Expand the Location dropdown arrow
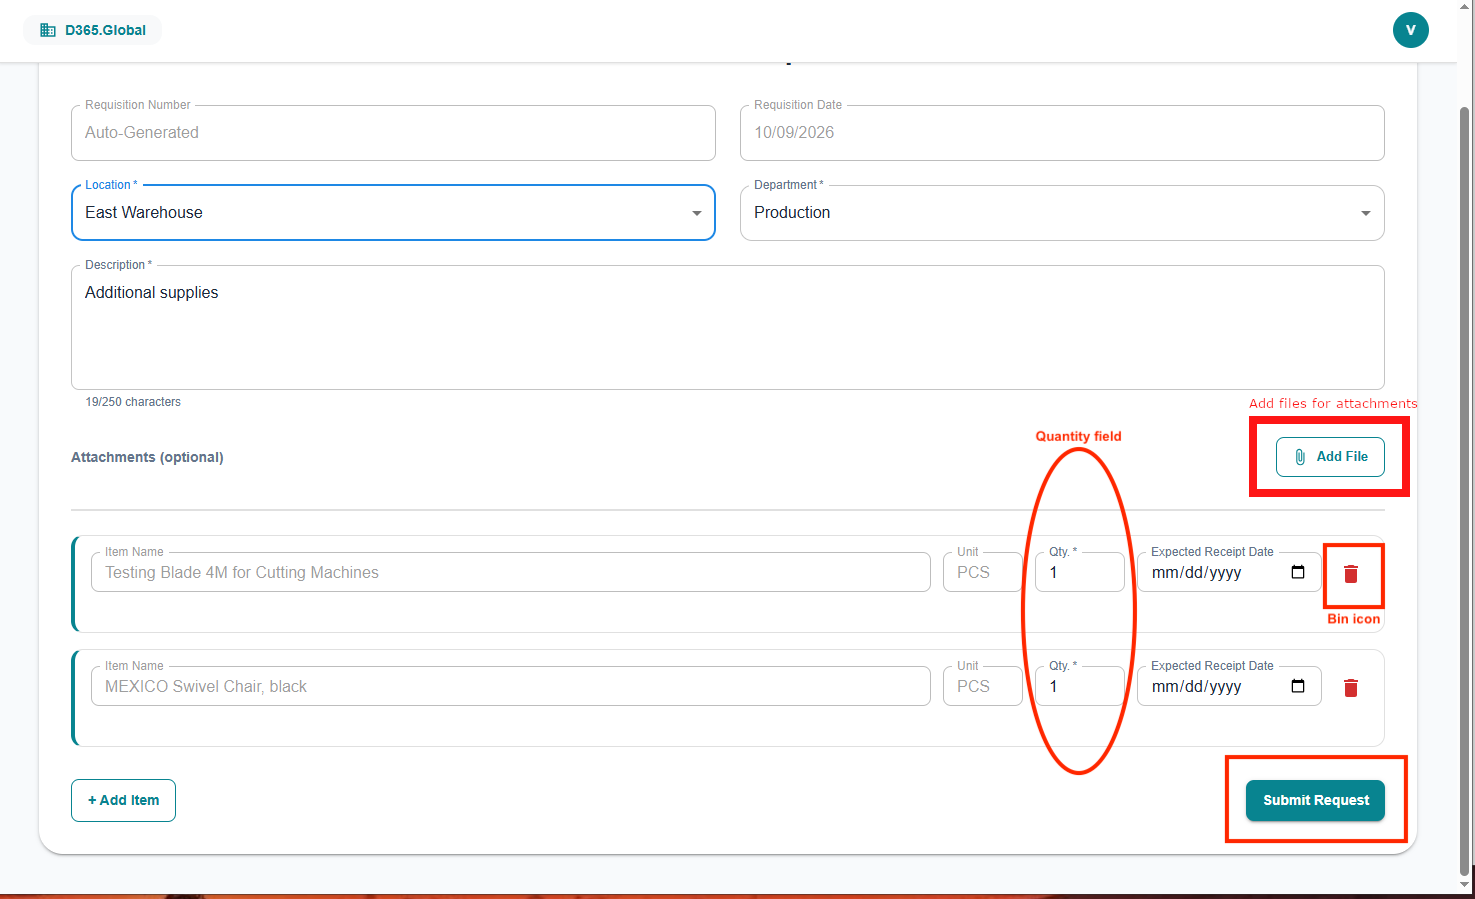 click(x=697, y=213)
